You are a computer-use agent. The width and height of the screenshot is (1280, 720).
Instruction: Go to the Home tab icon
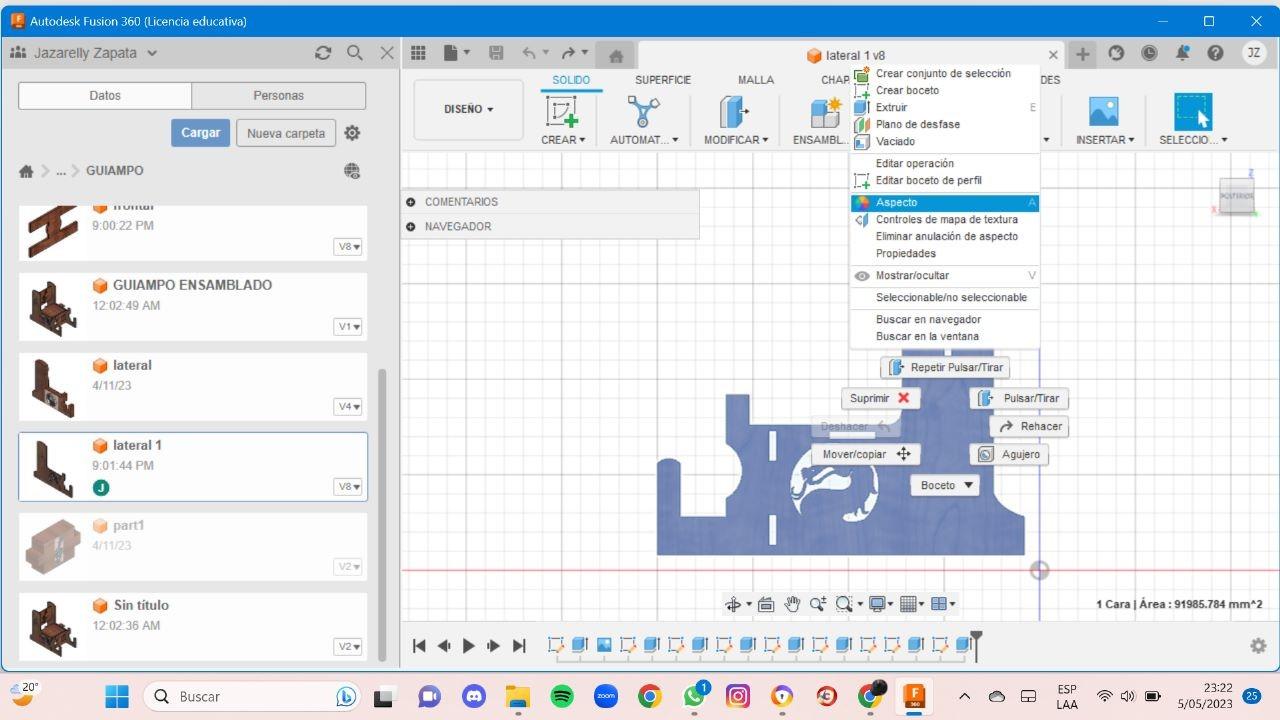point(616,56)
